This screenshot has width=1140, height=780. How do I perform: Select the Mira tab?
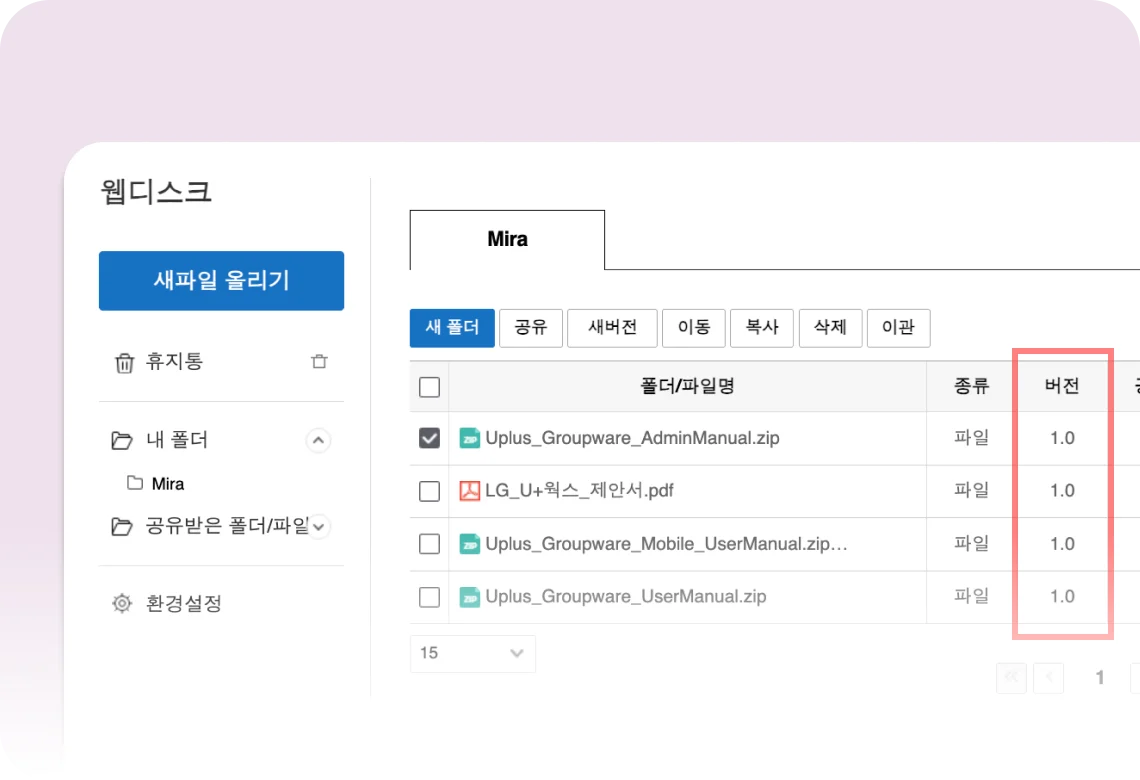[507, 240]
